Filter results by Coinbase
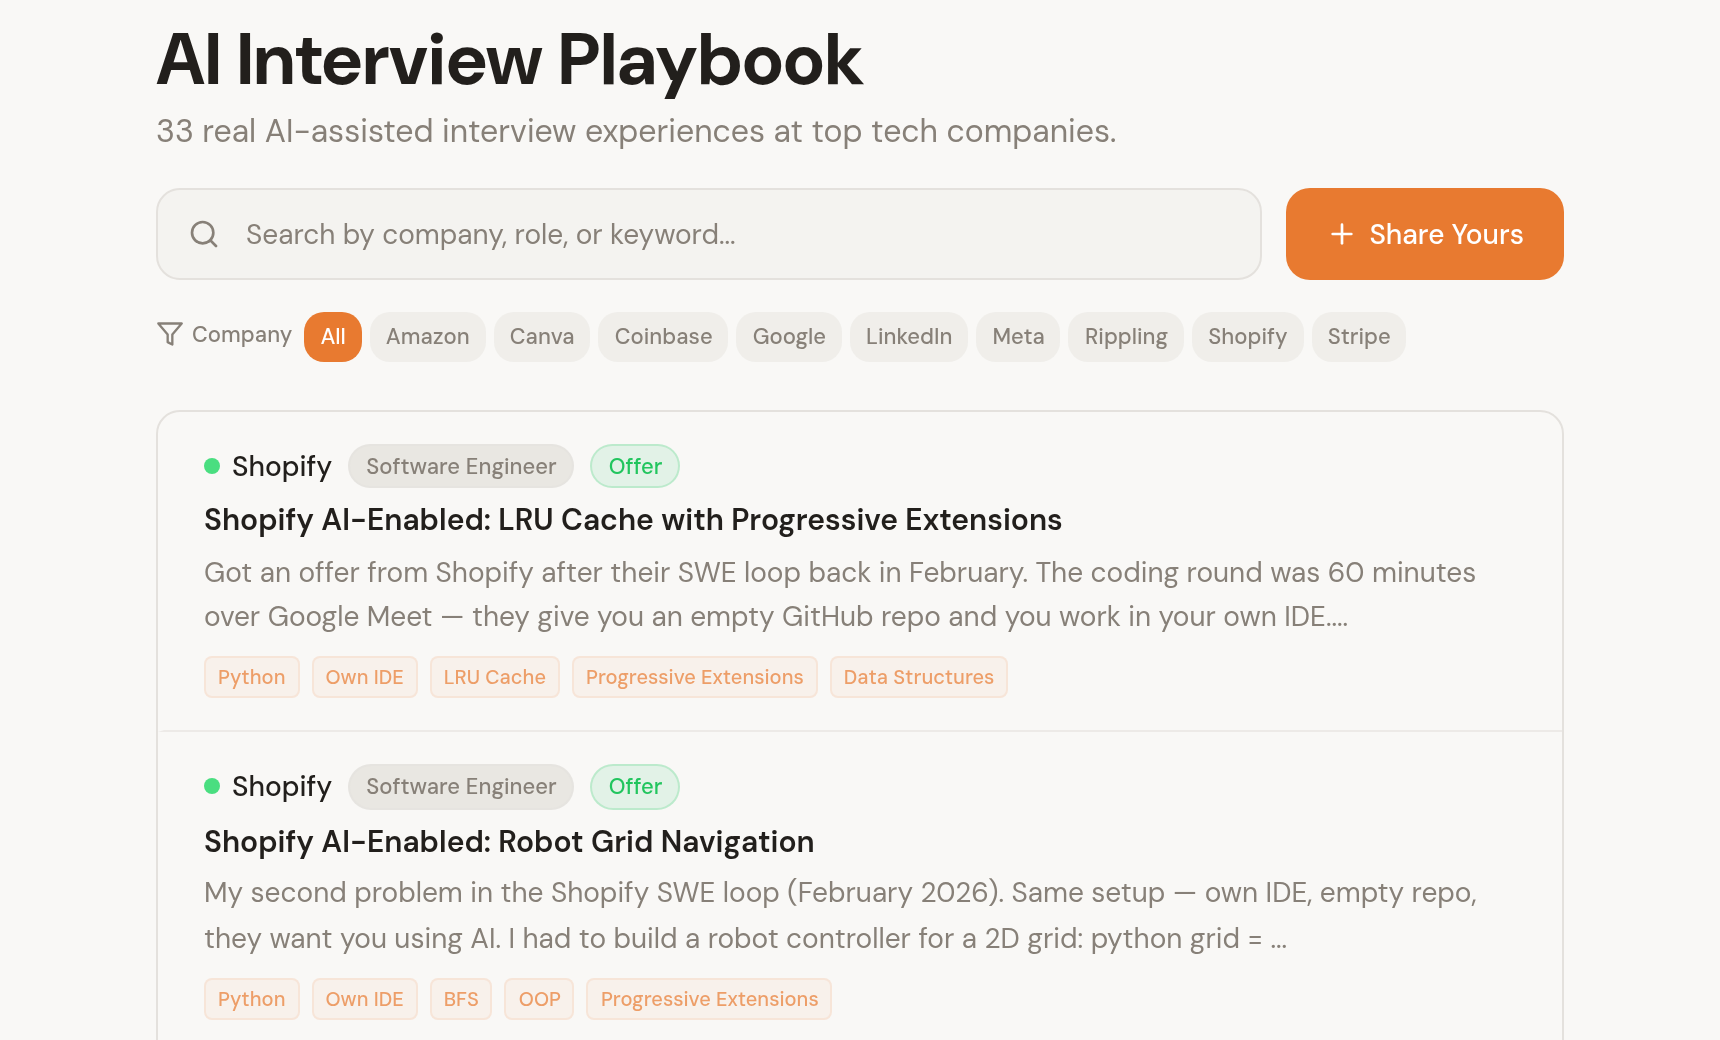The height and width of the screenshot is (1040, 1720). click(662, 337)
